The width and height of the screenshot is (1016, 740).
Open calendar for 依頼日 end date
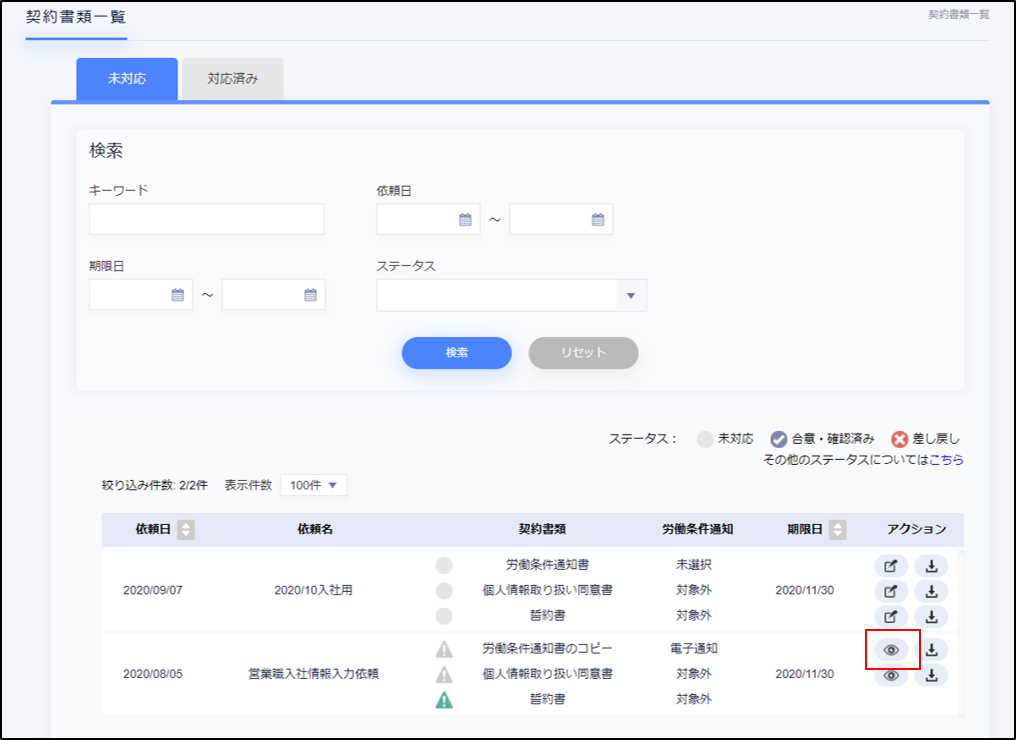click(x=598, y=220)
